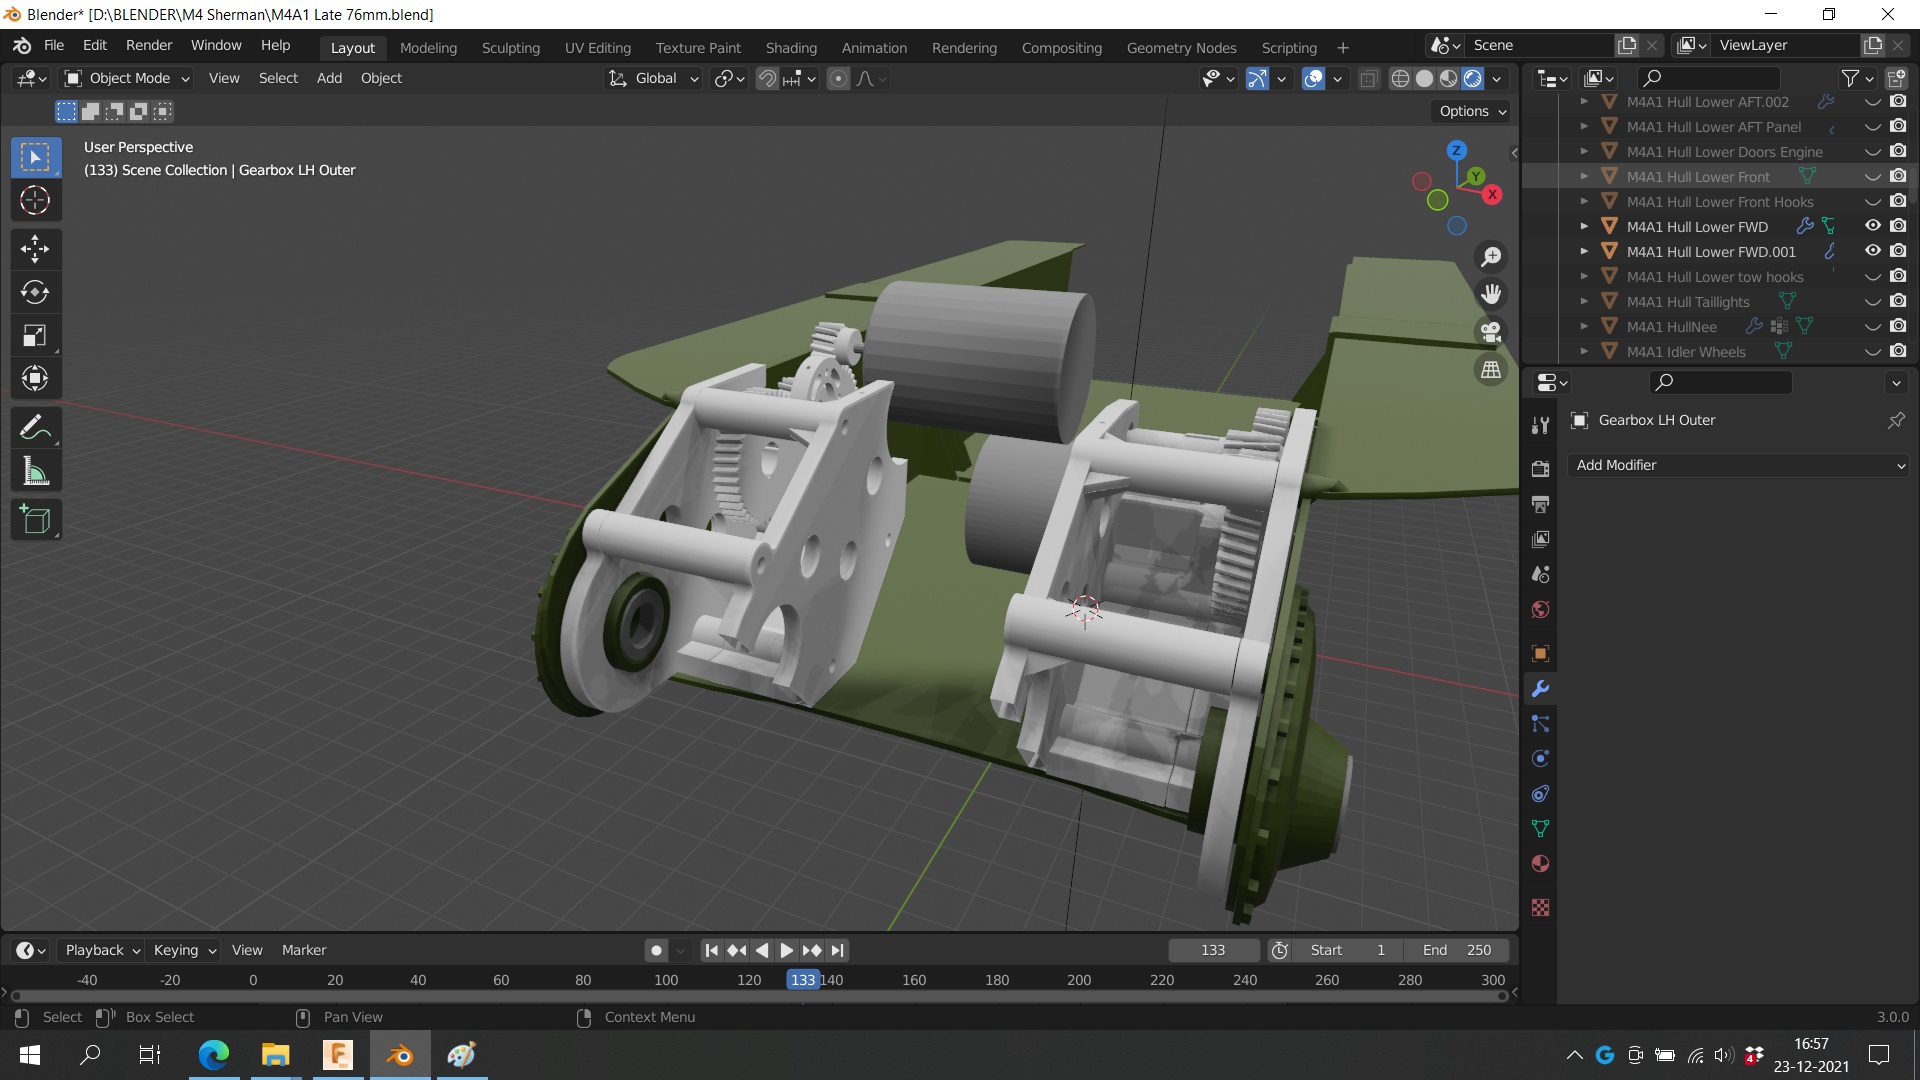Image resolution: width=1920 pixels, height=1080 pixels.
Task: Click frame 200 on the timeline
Action: coord(1079,980)
